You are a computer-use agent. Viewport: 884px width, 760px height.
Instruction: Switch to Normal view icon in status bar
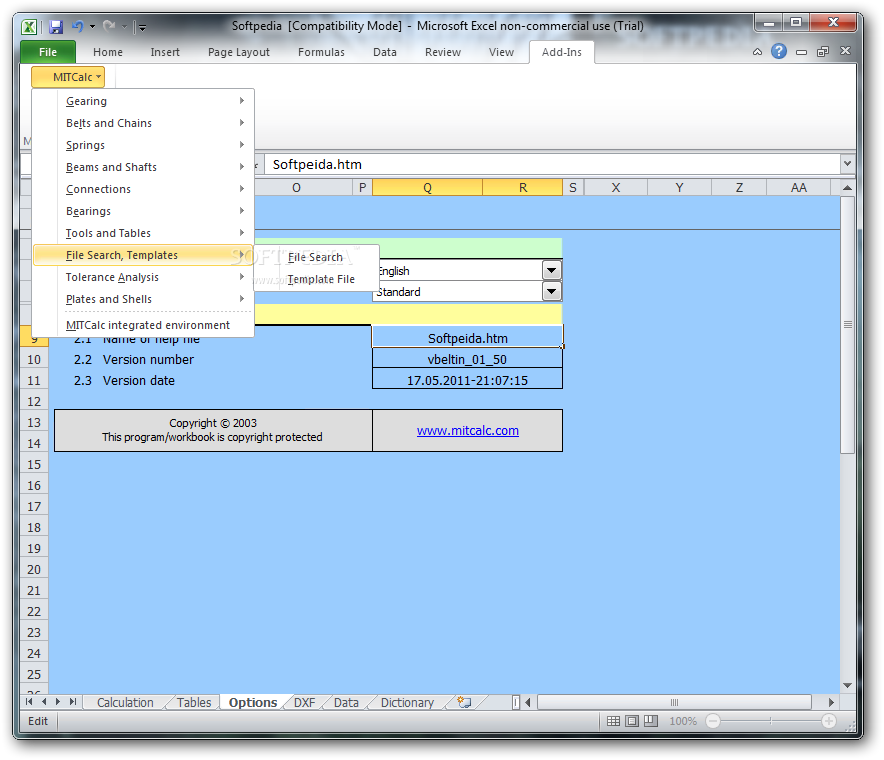tap(613, 721)
